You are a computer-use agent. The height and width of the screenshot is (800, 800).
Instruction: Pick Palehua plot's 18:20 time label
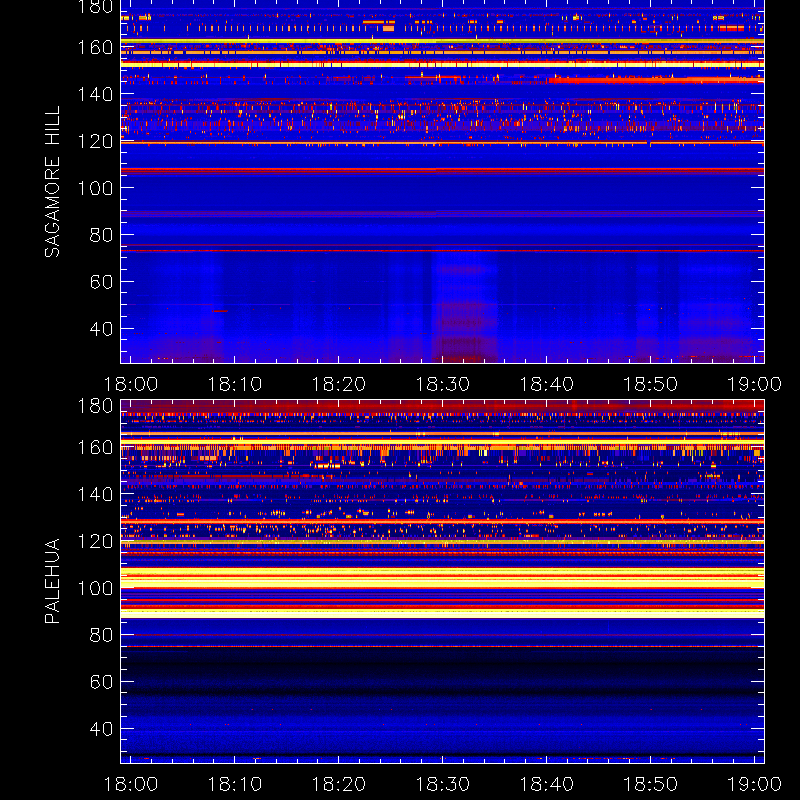tap(339, 784)
